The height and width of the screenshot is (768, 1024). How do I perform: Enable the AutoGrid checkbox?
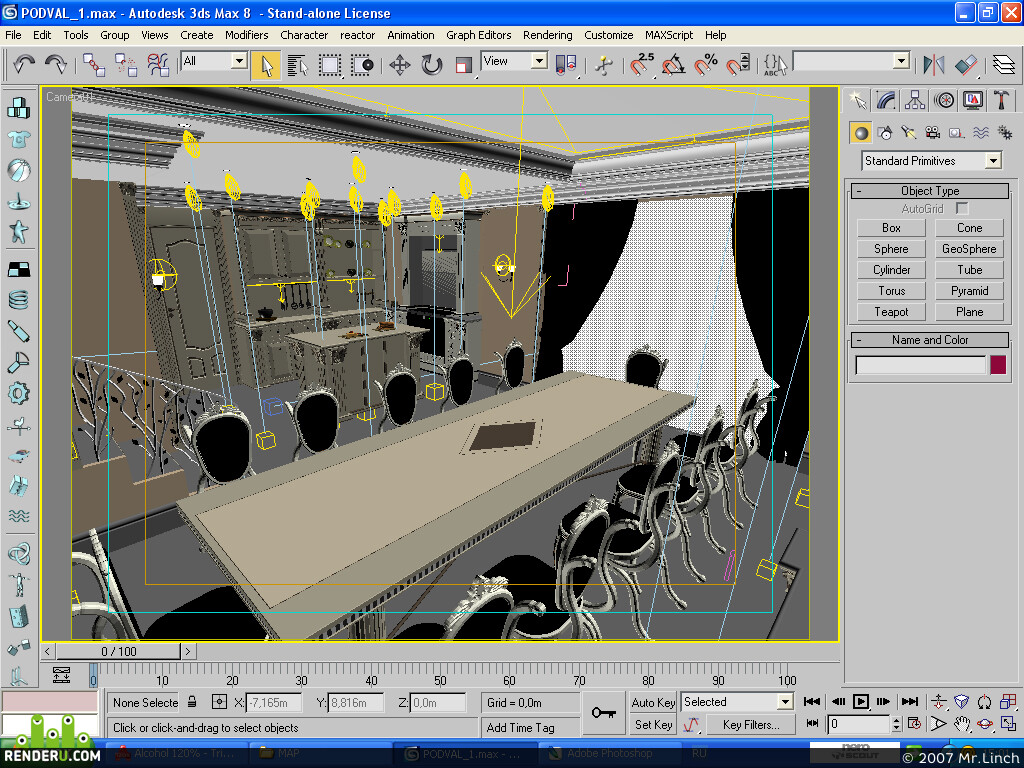coord(962,208)
